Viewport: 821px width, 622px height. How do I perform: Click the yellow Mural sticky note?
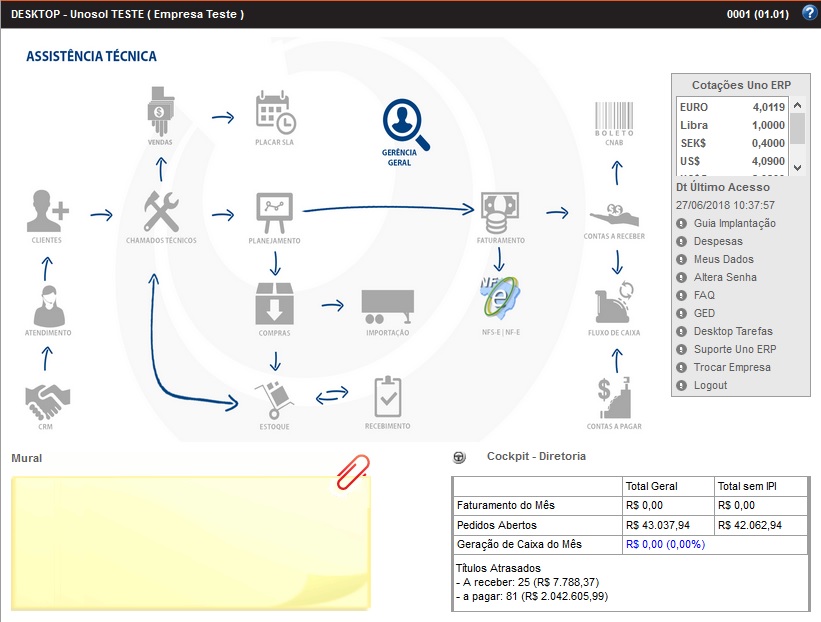tap(190, 540)
